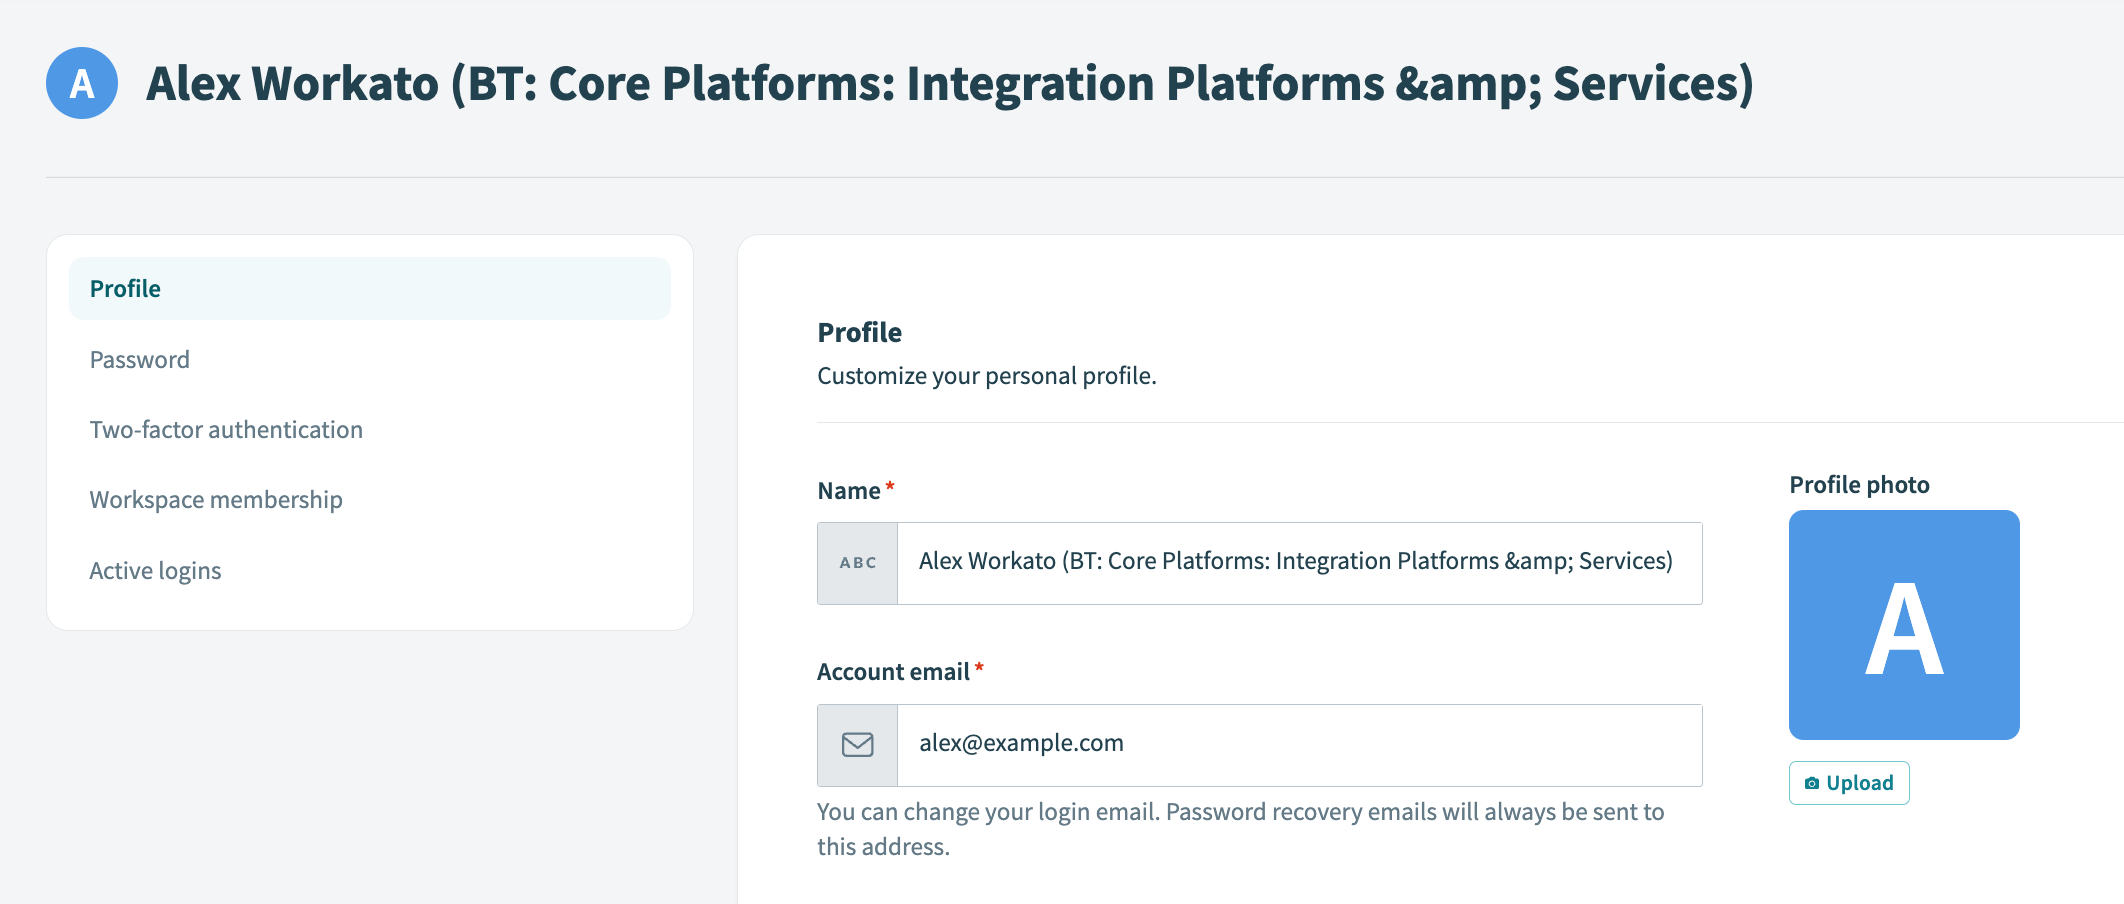Select Workspace membership in the sidebar
The width and height of the screenshot is (2124, 904).
point(216,500)
